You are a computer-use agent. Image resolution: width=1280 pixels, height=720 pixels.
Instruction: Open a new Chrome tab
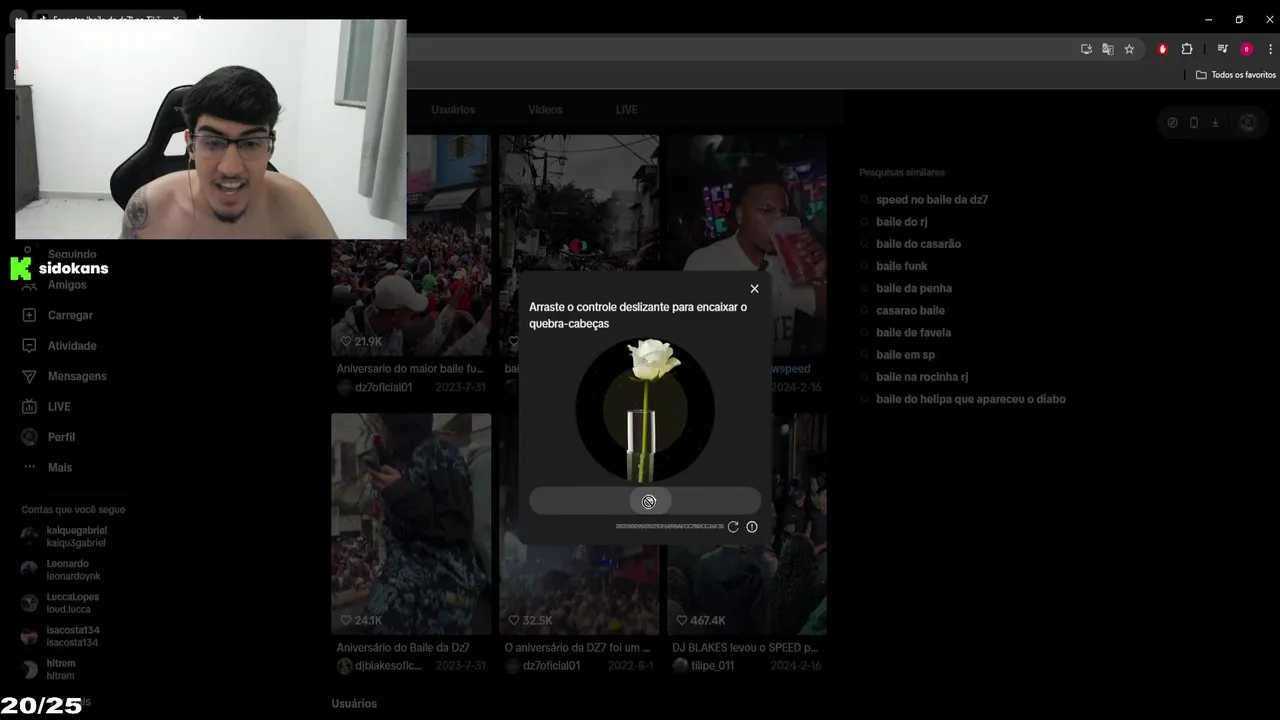click(x=200, y=19)
